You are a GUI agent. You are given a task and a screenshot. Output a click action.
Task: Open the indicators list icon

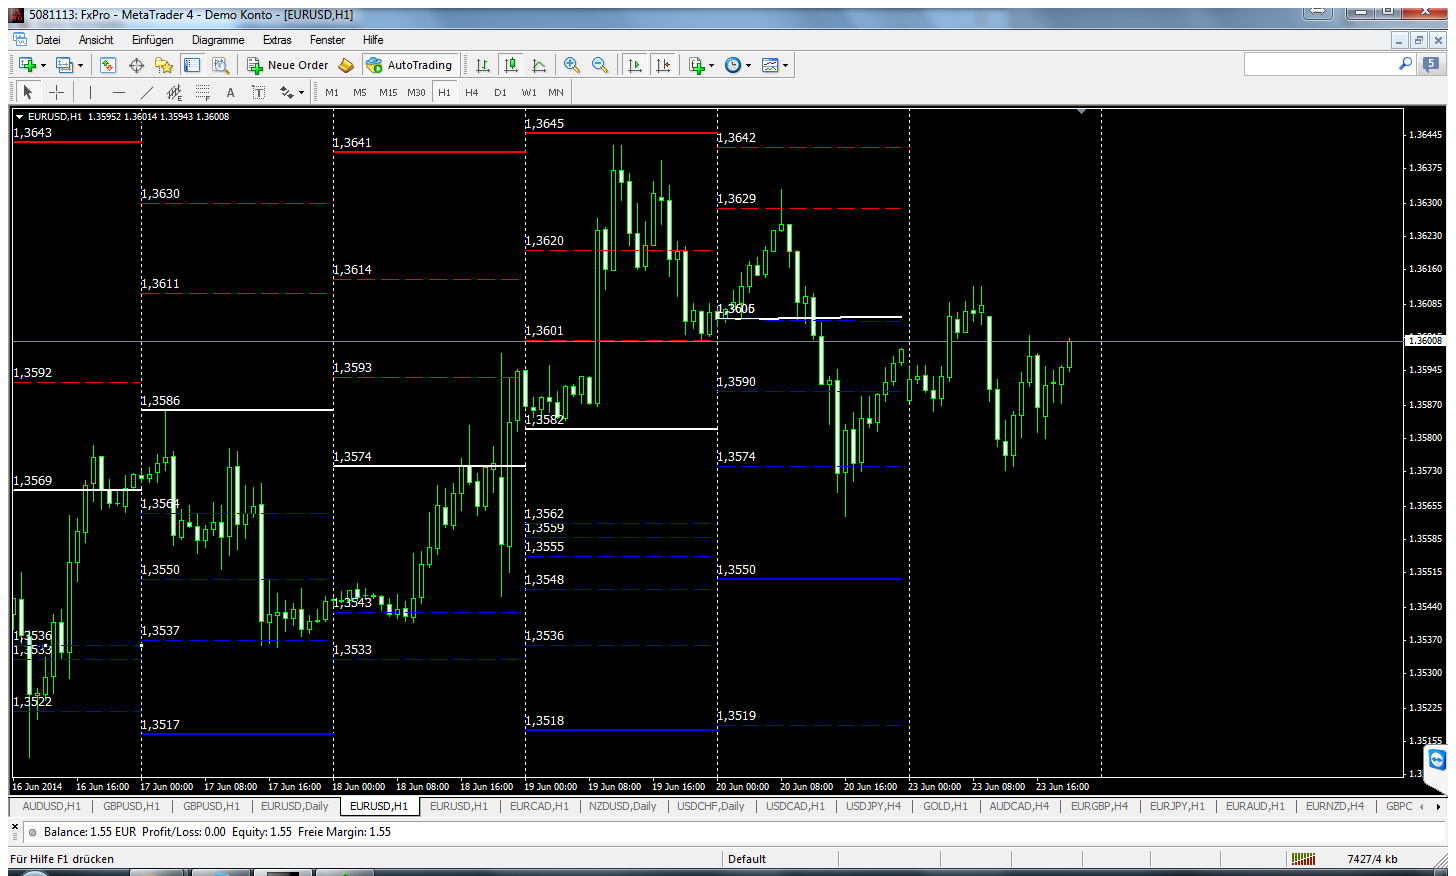tap(697, 65)
